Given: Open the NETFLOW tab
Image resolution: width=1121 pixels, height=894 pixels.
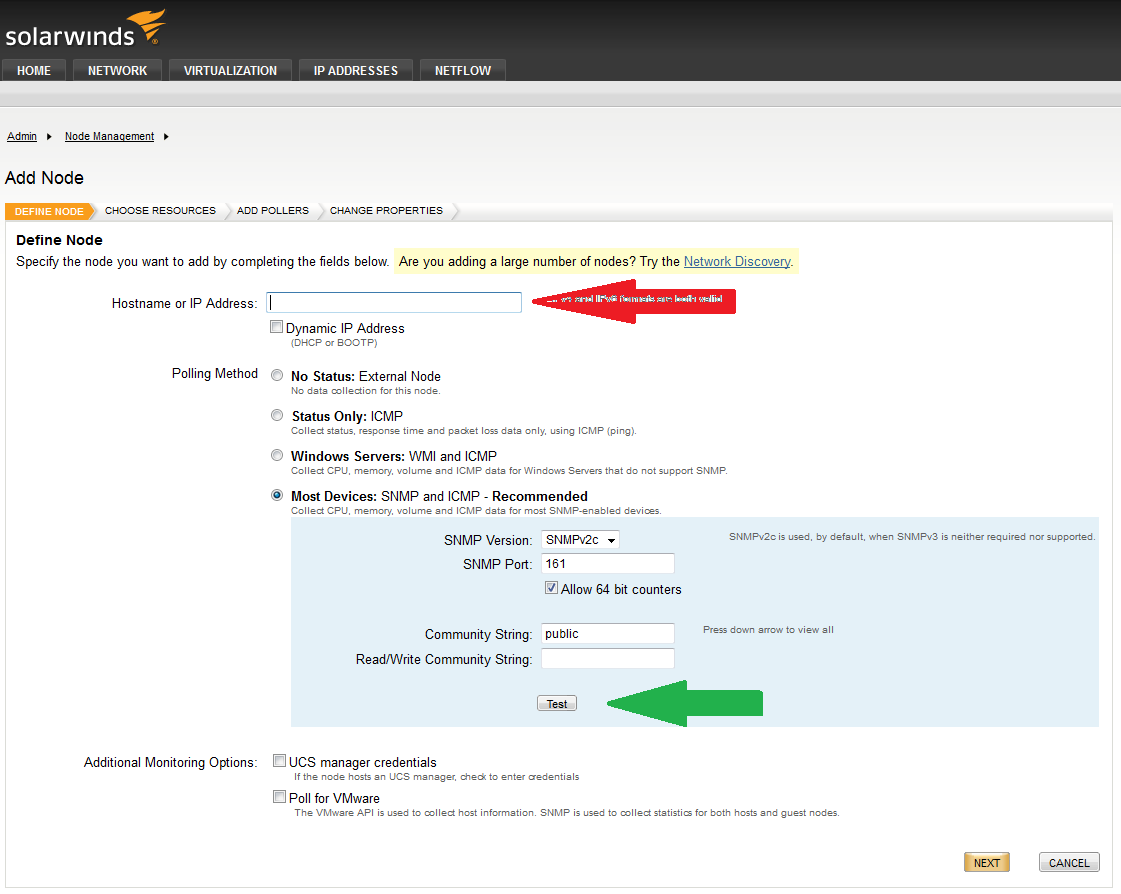Looking at the screenshot, I should pos(463,70).
